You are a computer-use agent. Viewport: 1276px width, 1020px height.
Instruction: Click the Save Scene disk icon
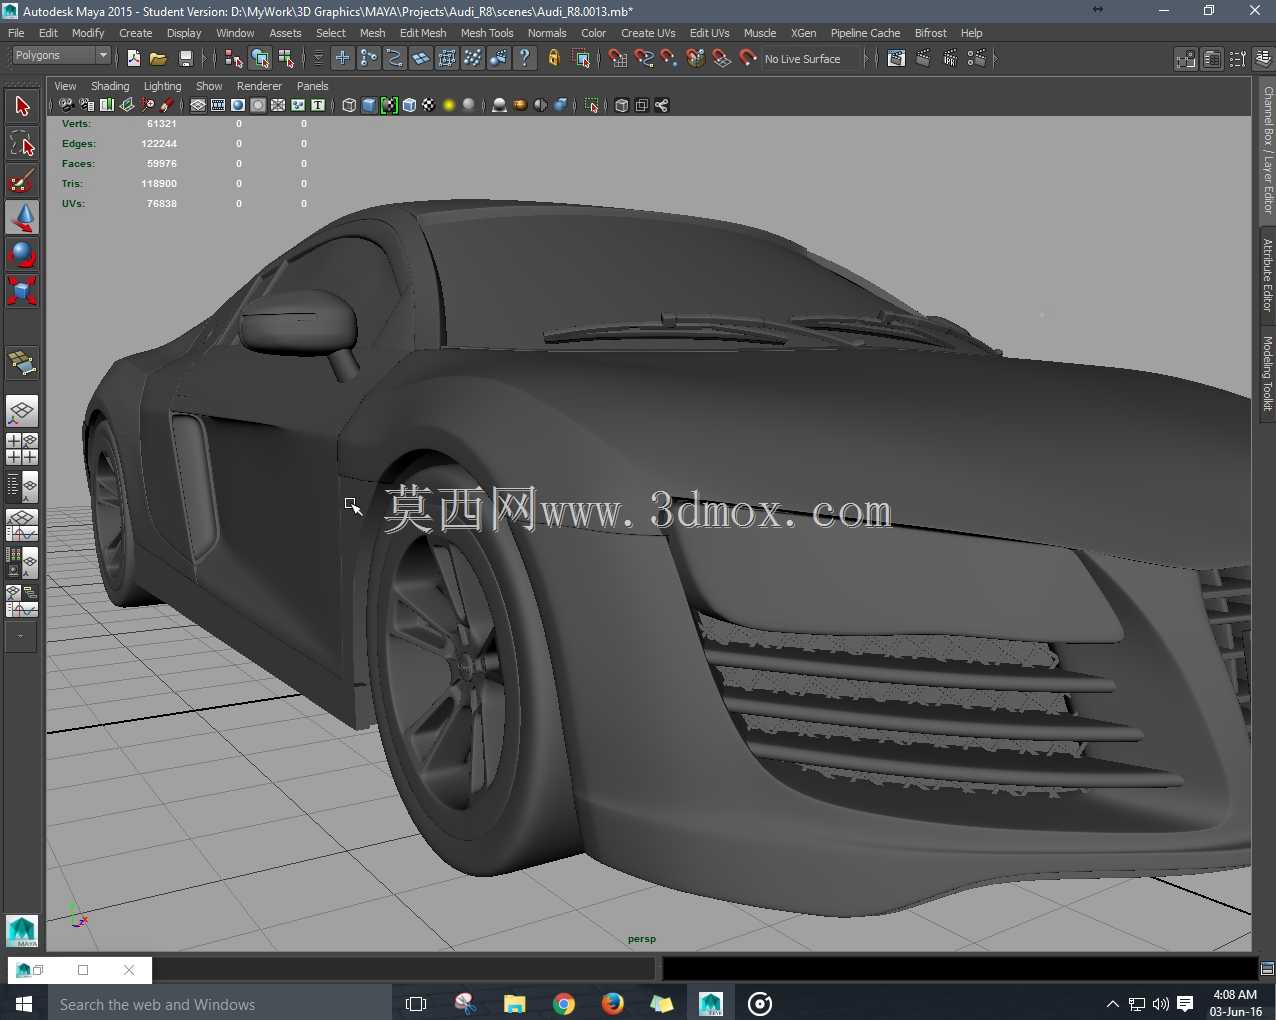tap(185, 59)
